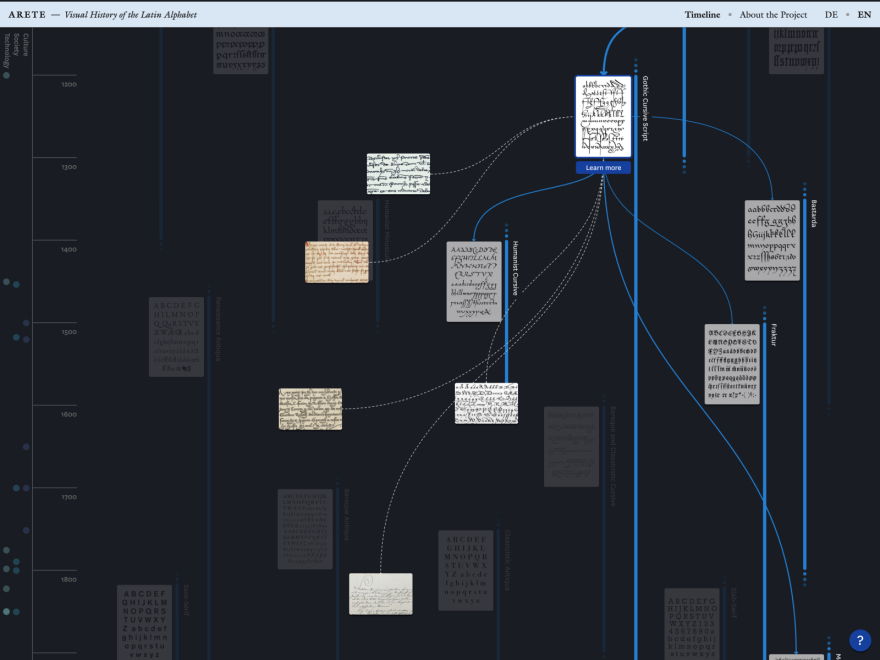Click Learn more under Gothic Cursive Script
This screenshot has width=880, height=660.
pyautogui.click(x=603, y=168)
